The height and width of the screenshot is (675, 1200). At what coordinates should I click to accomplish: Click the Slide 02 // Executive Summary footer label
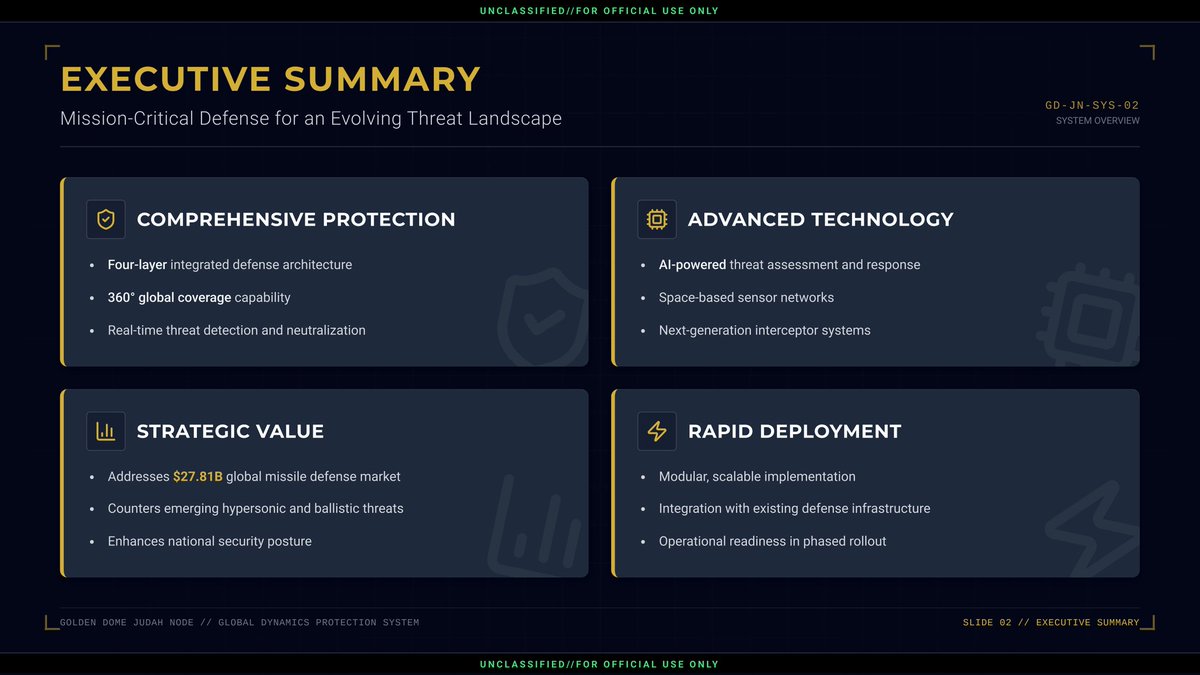pos(1051,622)
